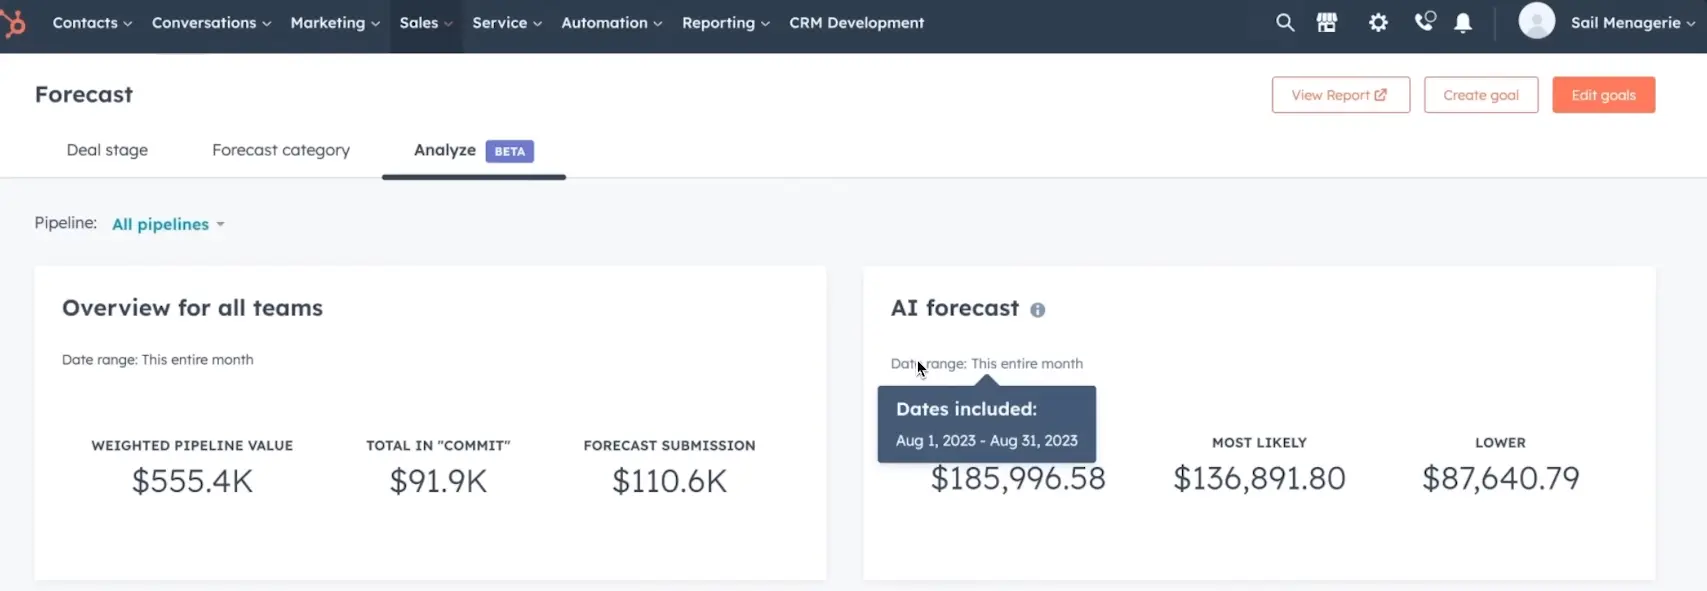Click the View Report button
This screenshot has width=1707, height=591.
[x=1340, y=95]
